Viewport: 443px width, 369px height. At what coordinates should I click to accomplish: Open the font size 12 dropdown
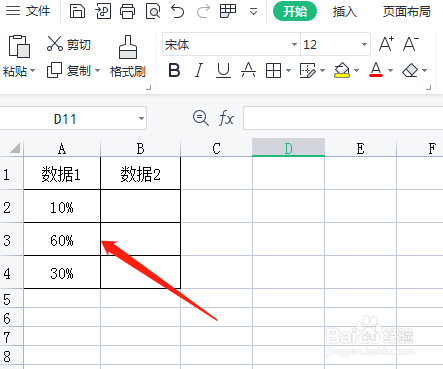click(364, 44)
